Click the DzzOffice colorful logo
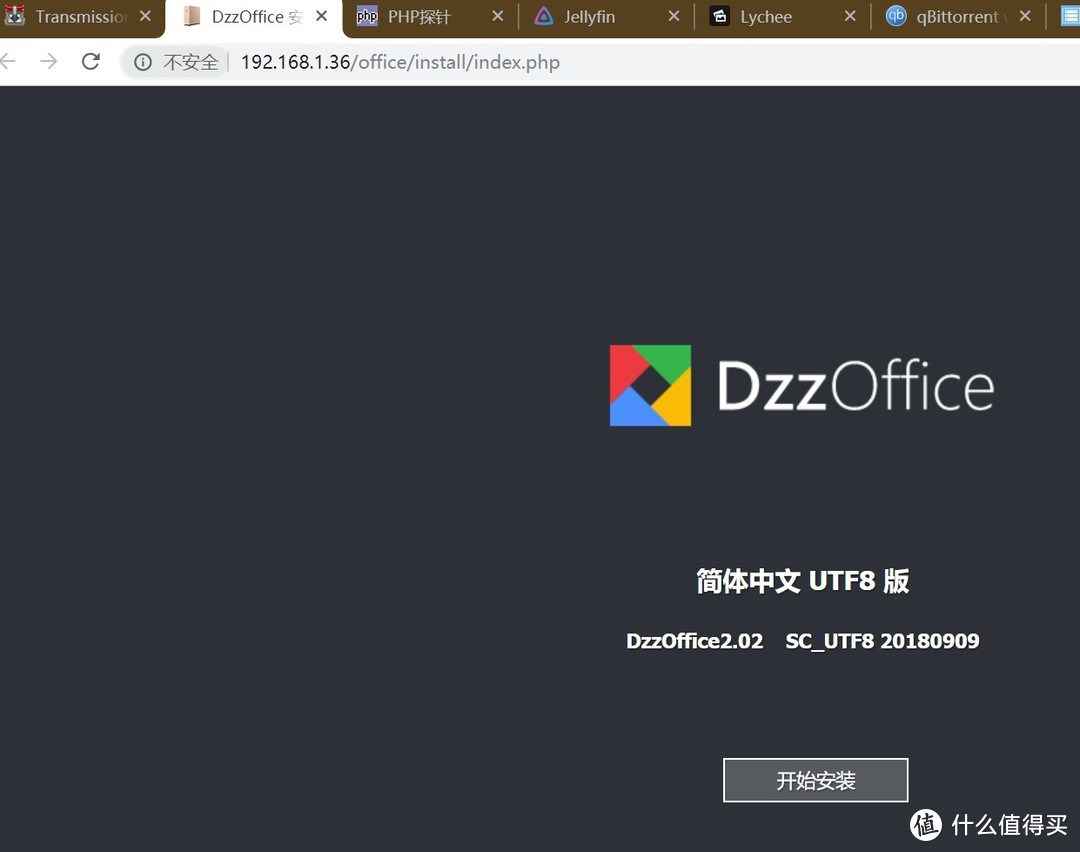1080x852 pixels. pyautogui.click(x=650, y=385)
